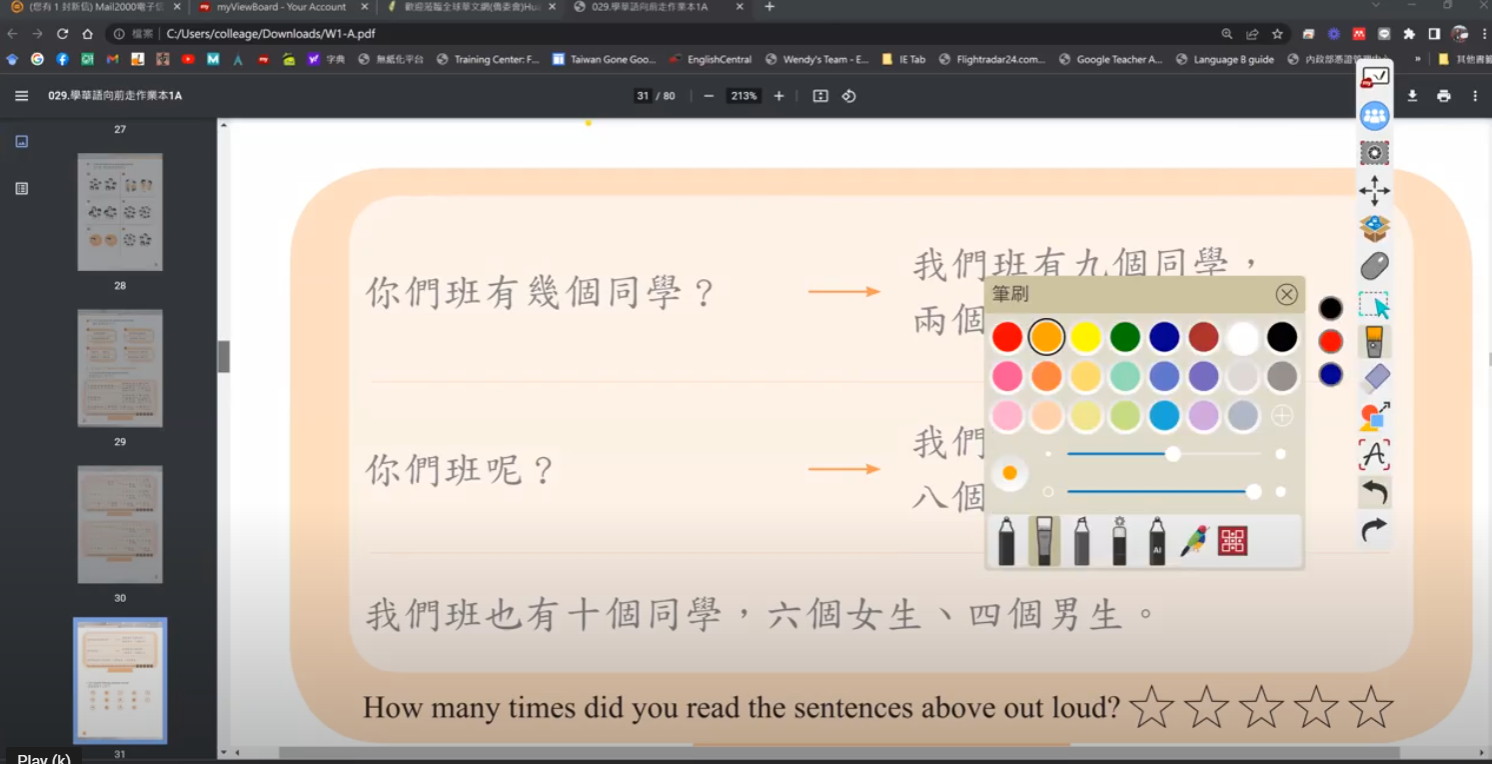Click the Undo arrow on the toolbar

click(x=1374, y=492)
